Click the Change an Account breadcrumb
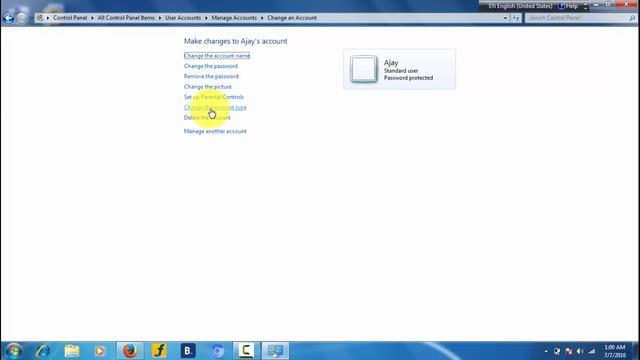Image resolution: width=640 pixels, height=360 pixels. pos(292,18)
